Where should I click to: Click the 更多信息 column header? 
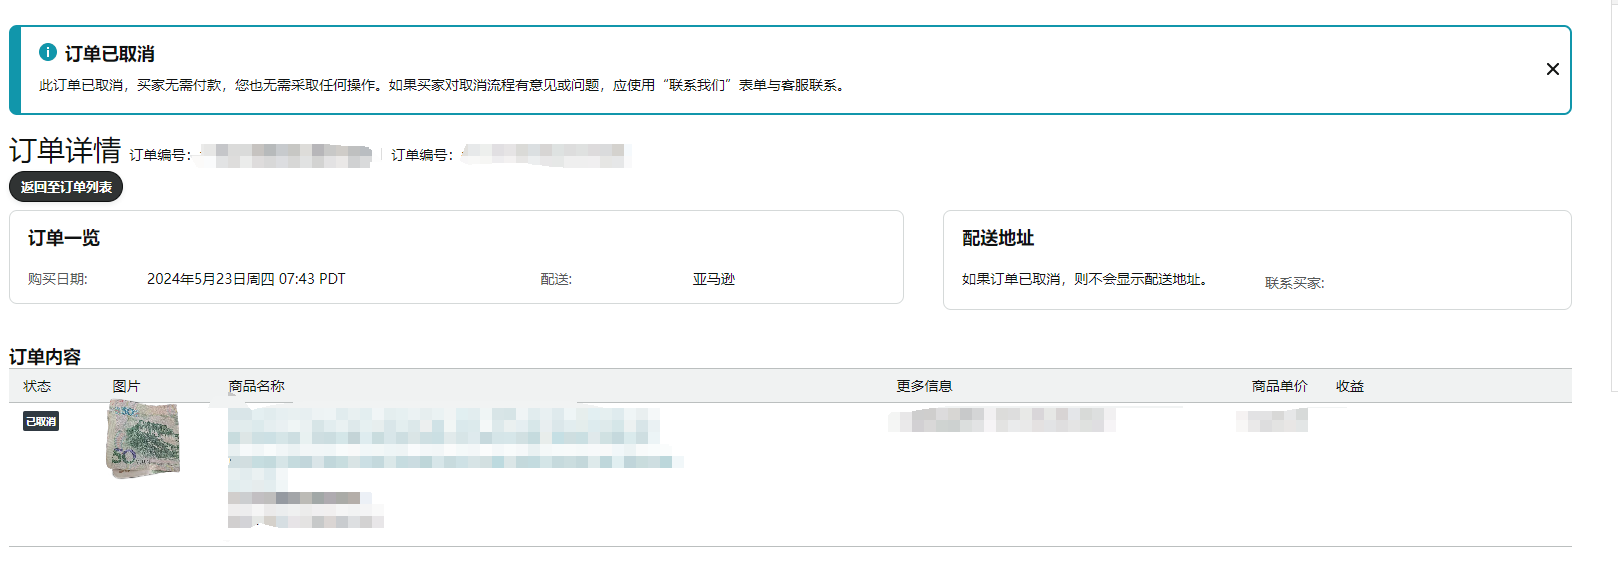click(x=924, y=386)
